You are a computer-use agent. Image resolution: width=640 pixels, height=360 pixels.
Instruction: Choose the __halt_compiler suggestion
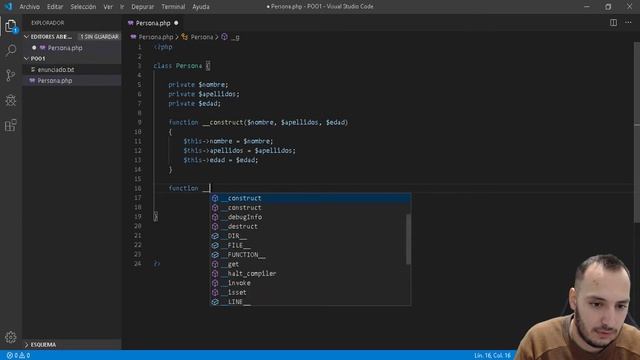(x=310, y=273)
